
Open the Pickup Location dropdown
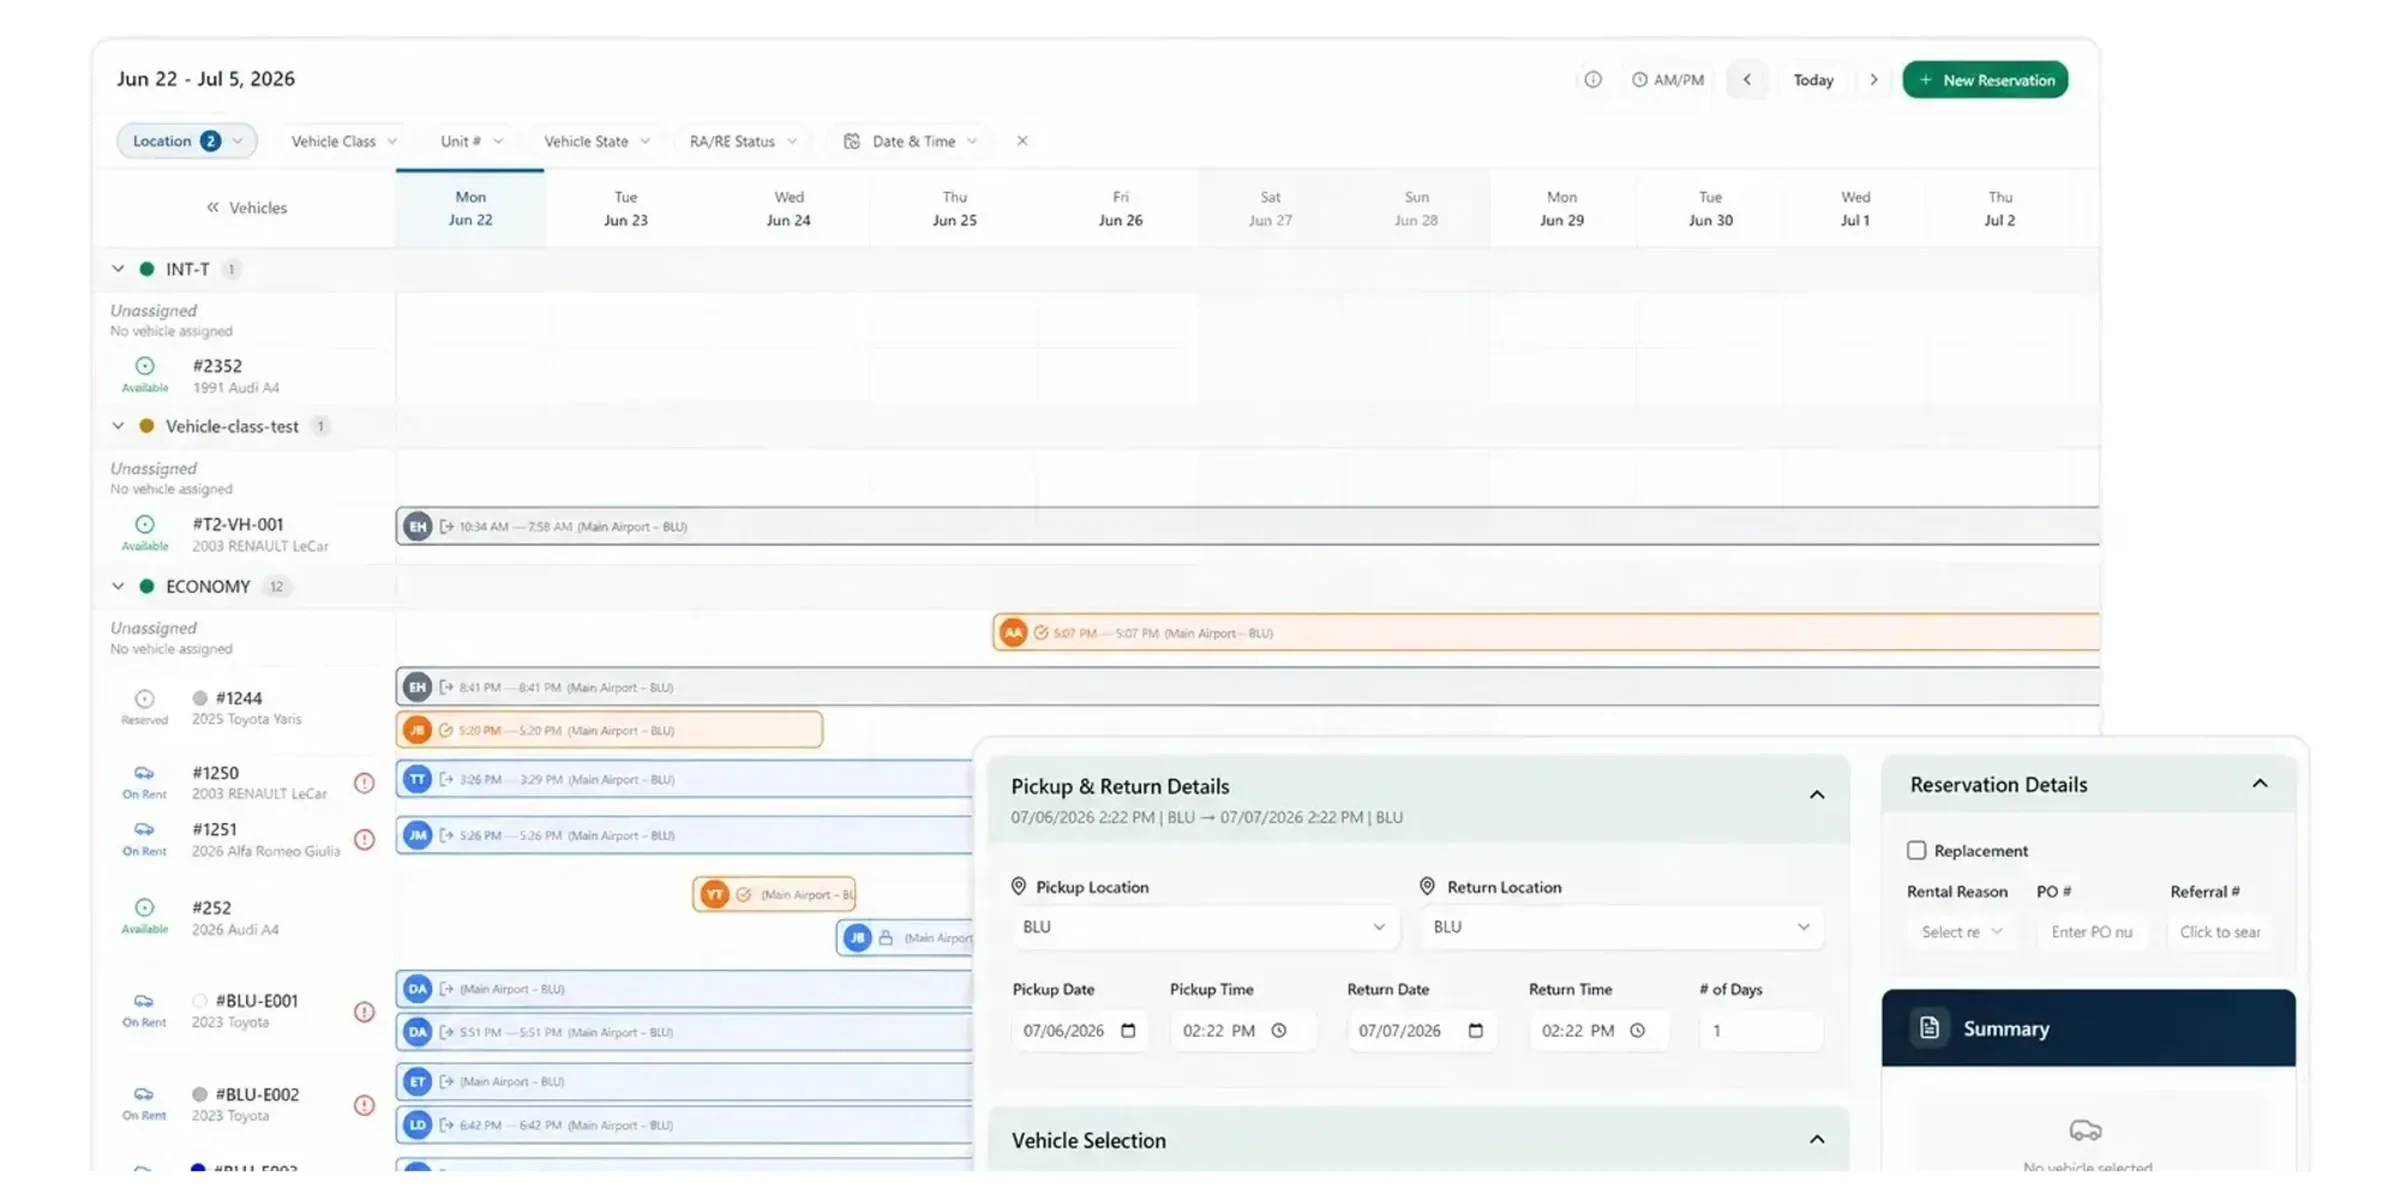[1204, 927]
